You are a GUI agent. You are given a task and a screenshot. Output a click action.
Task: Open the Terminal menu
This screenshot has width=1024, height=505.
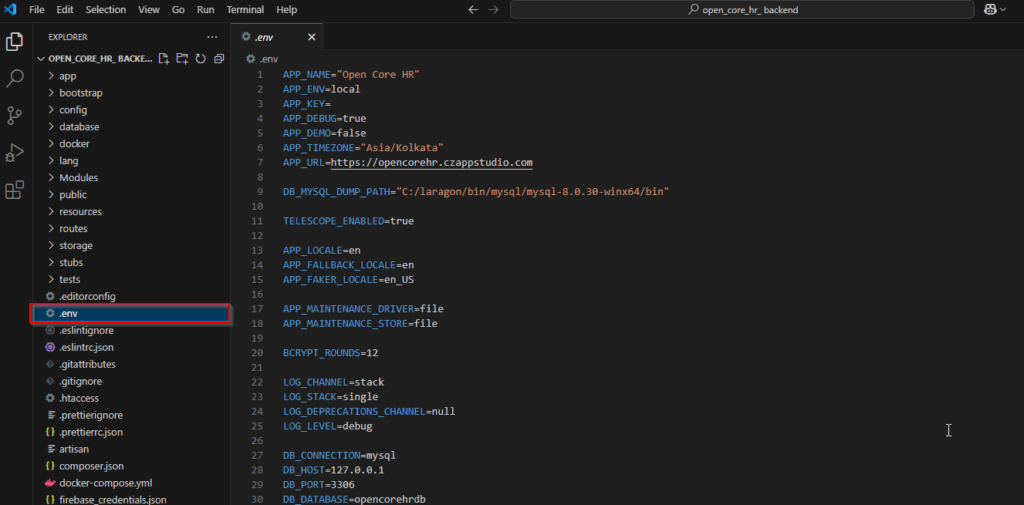click(x=246, y=10)
